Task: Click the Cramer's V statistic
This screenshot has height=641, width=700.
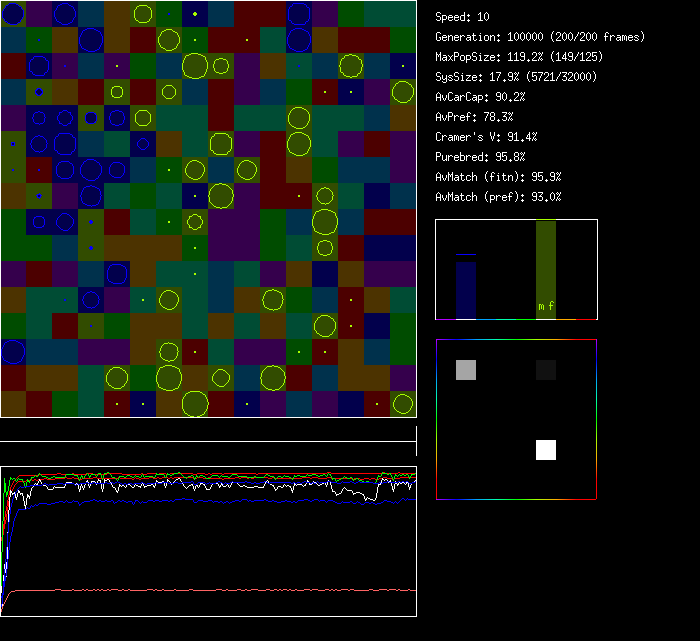Action: pos(486,137)
